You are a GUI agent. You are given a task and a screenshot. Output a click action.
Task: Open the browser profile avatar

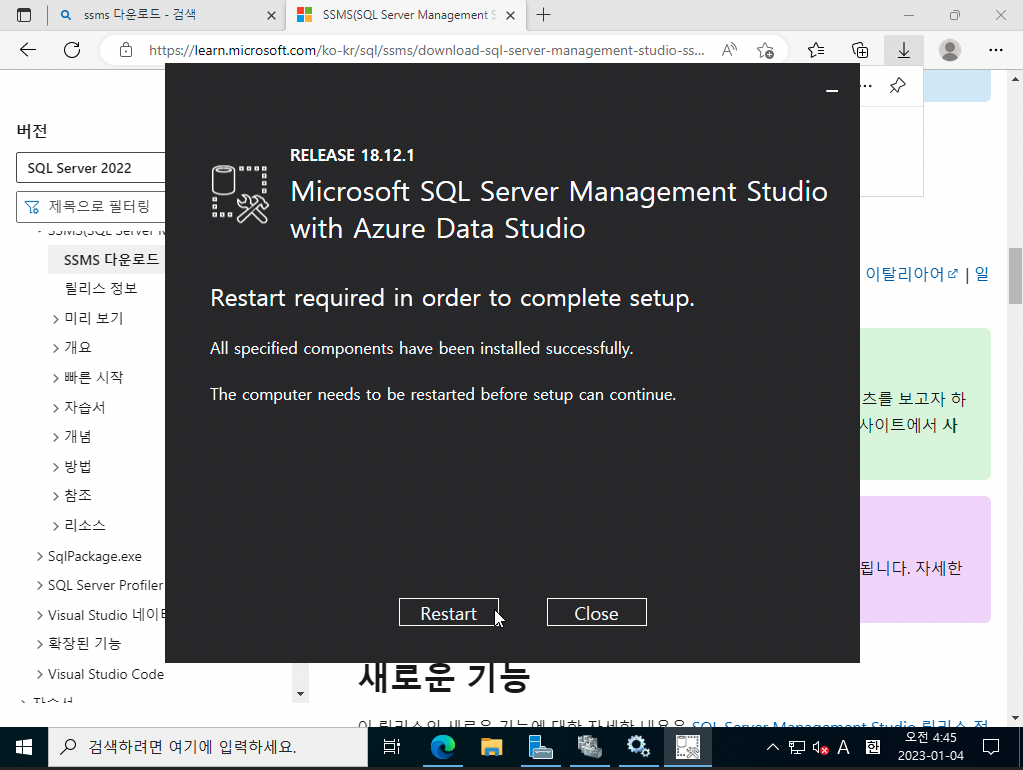point(950,50)
